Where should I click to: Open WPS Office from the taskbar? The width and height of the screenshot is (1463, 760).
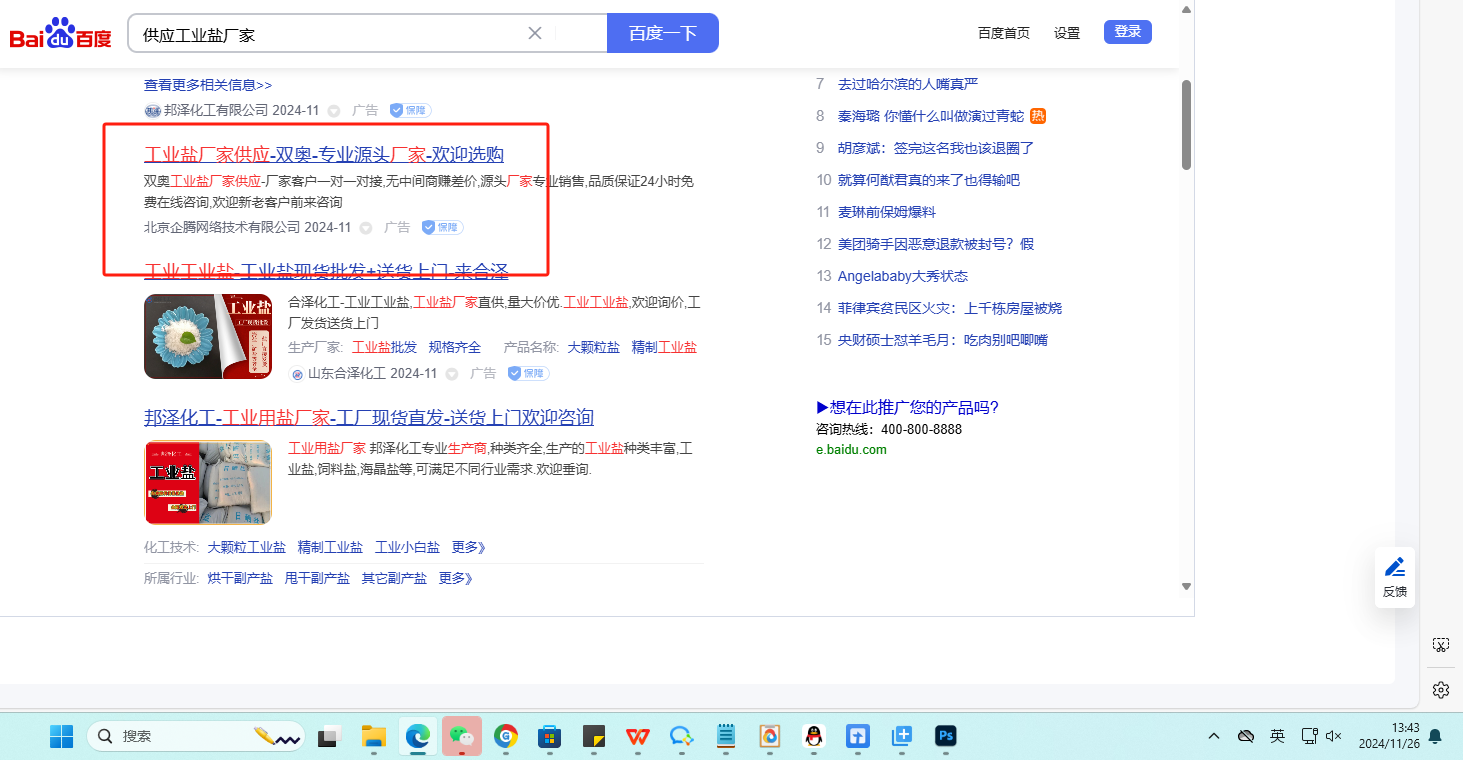(637, 736)
